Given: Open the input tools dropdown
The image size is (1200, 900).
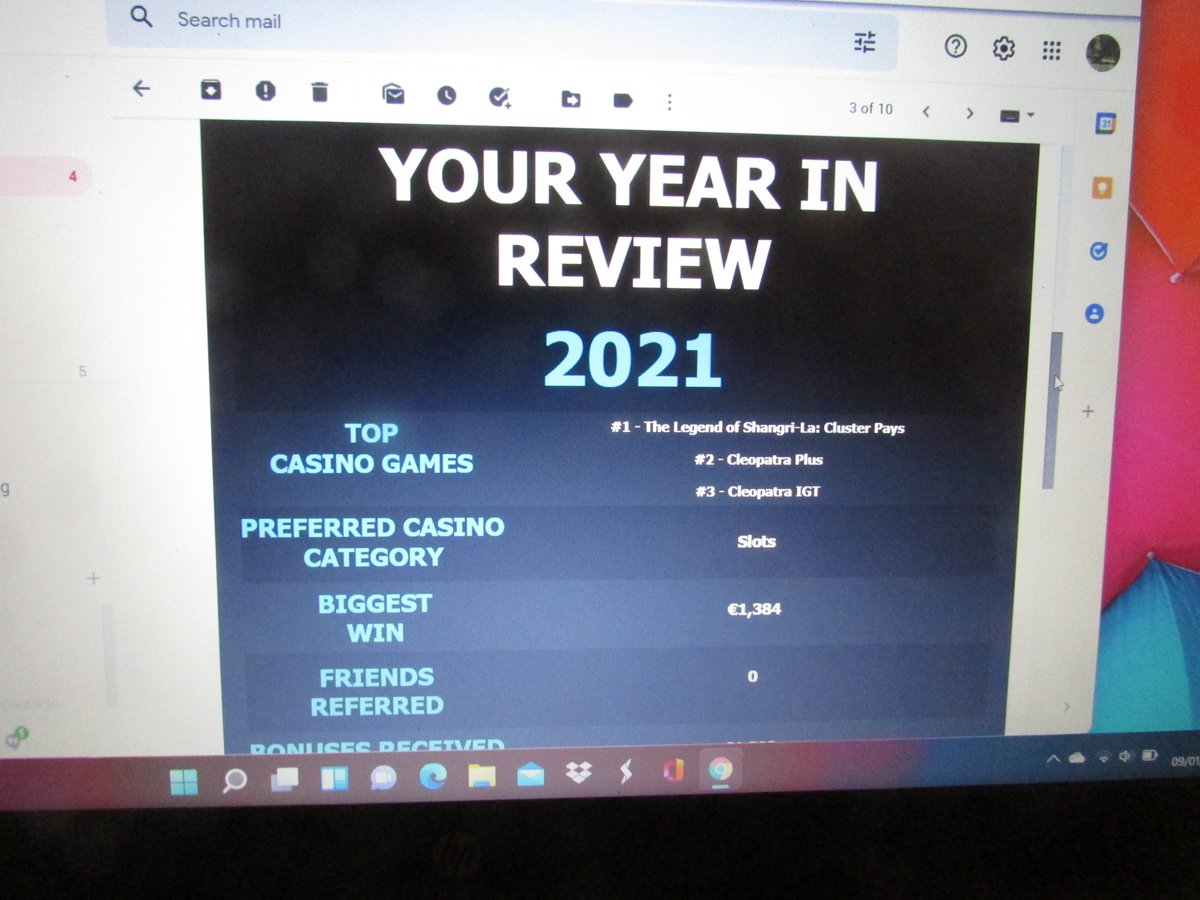Looking at the screenshot, I should (x=1017, y=115).
